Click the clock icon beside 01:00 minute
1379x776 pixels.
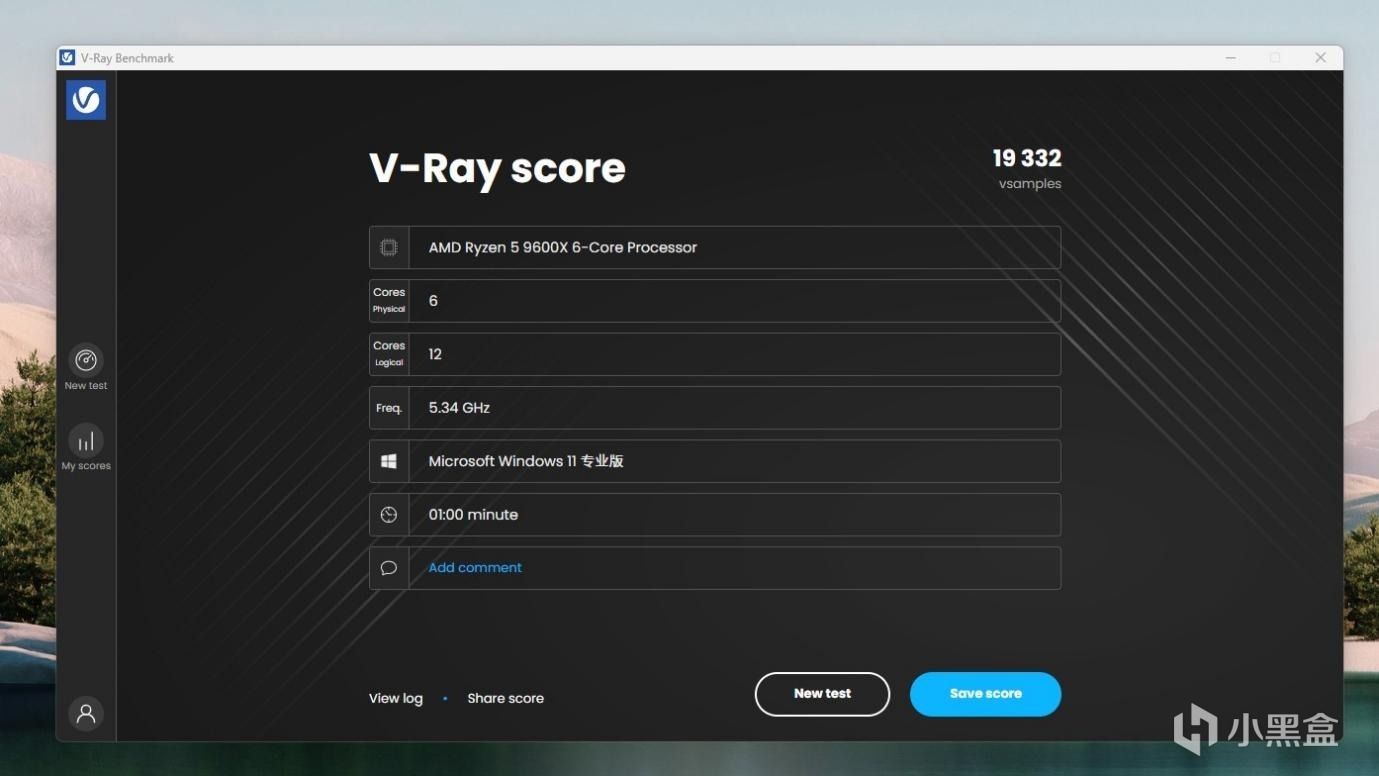389,514
